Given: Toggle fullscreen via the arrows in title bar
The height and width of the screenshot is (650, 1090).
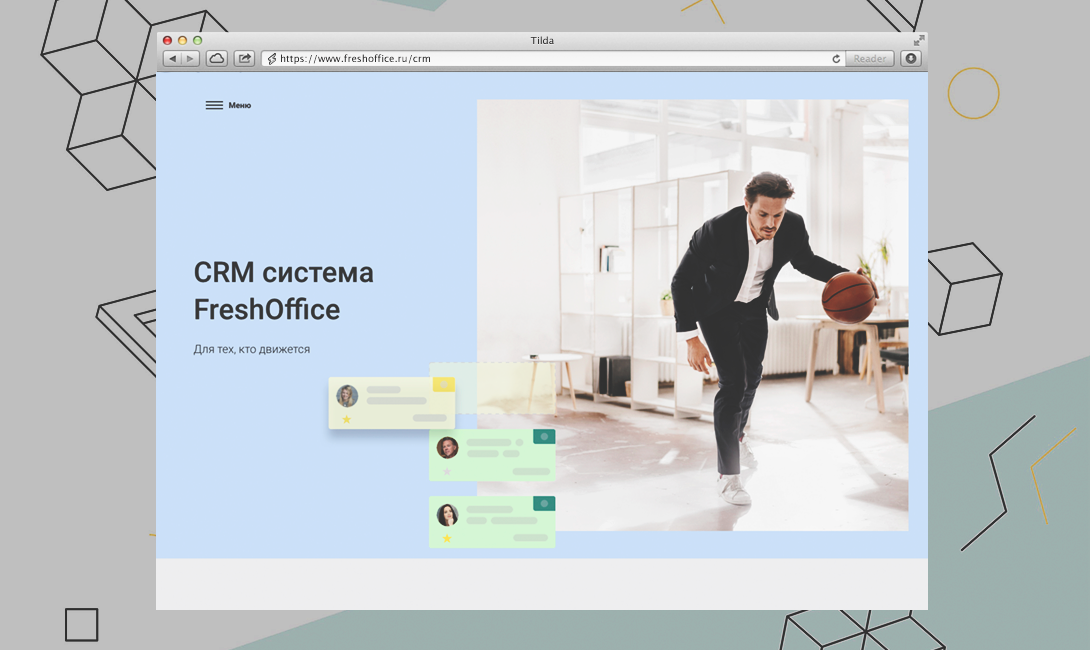Looking at the screenshot, I should coord(918,40).
